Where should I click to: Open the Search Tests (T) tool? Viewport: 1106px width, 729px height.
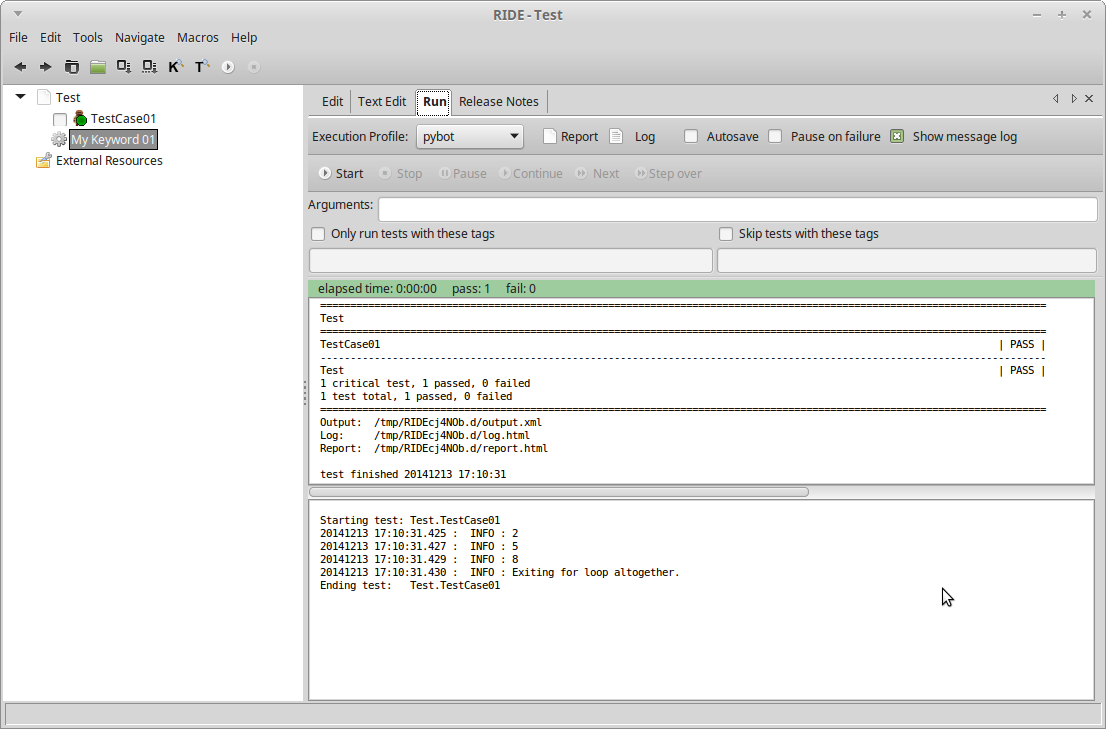point(202,67)
